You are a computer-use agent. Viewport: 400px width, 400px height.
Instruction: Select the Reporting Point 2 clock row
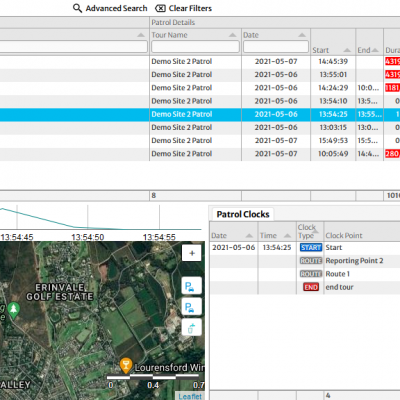coord(305,261)
